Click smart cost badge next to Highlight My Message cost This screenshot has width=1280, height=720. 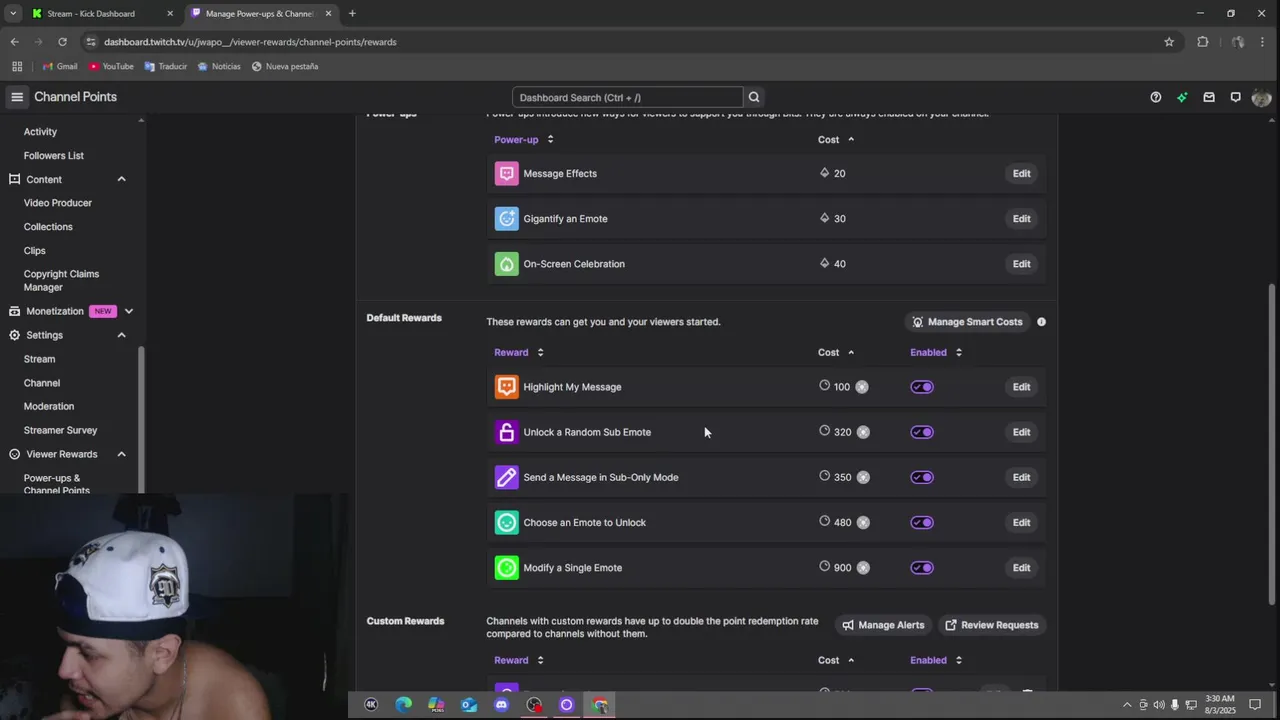862,387
